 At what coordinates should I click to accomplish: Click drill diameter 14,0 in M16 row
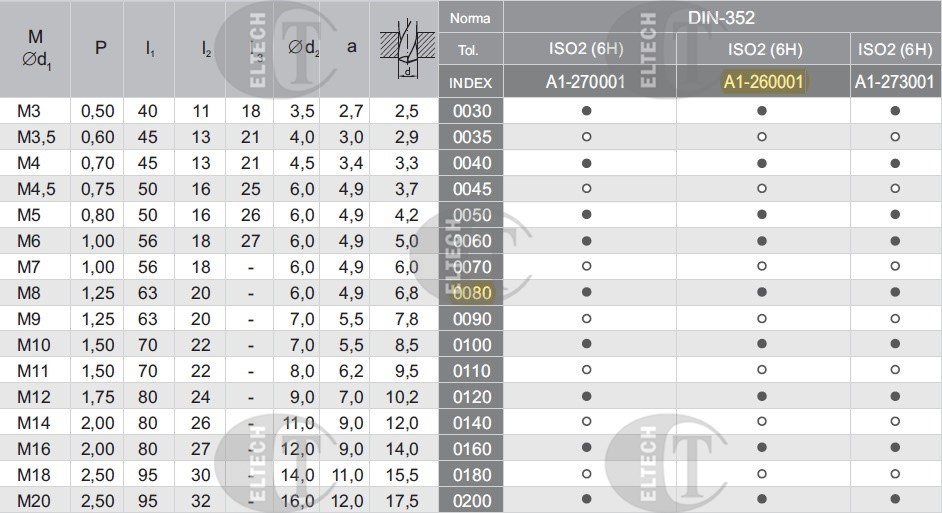(x=402, y=449)
